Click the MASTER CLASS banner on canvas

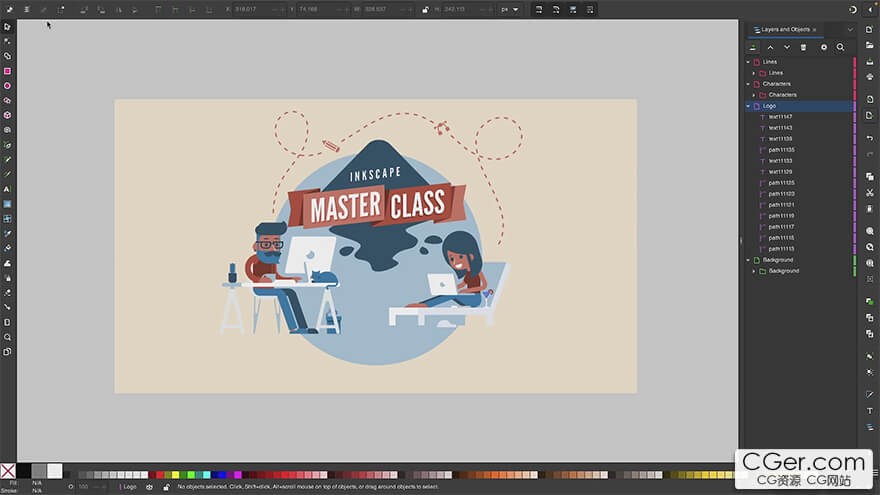click(x=377, y=205)
